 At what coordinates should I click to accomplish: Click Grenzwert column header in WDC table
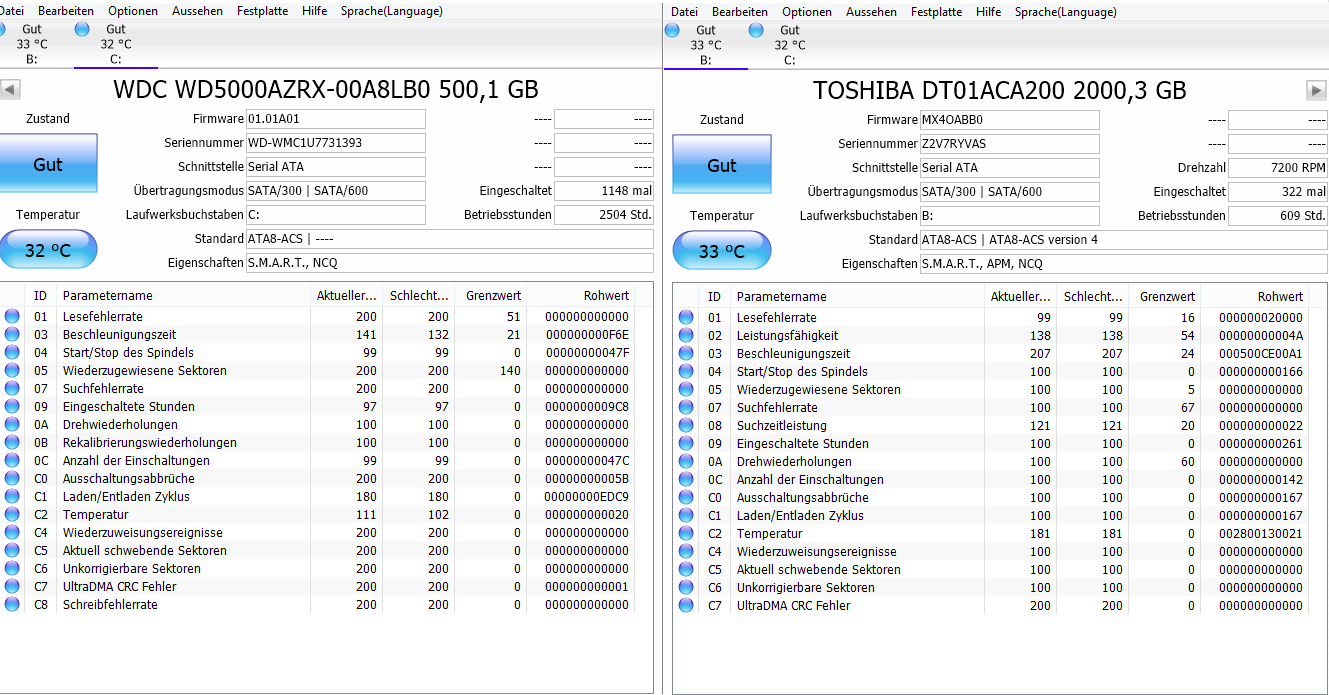(x=490, y=295)
